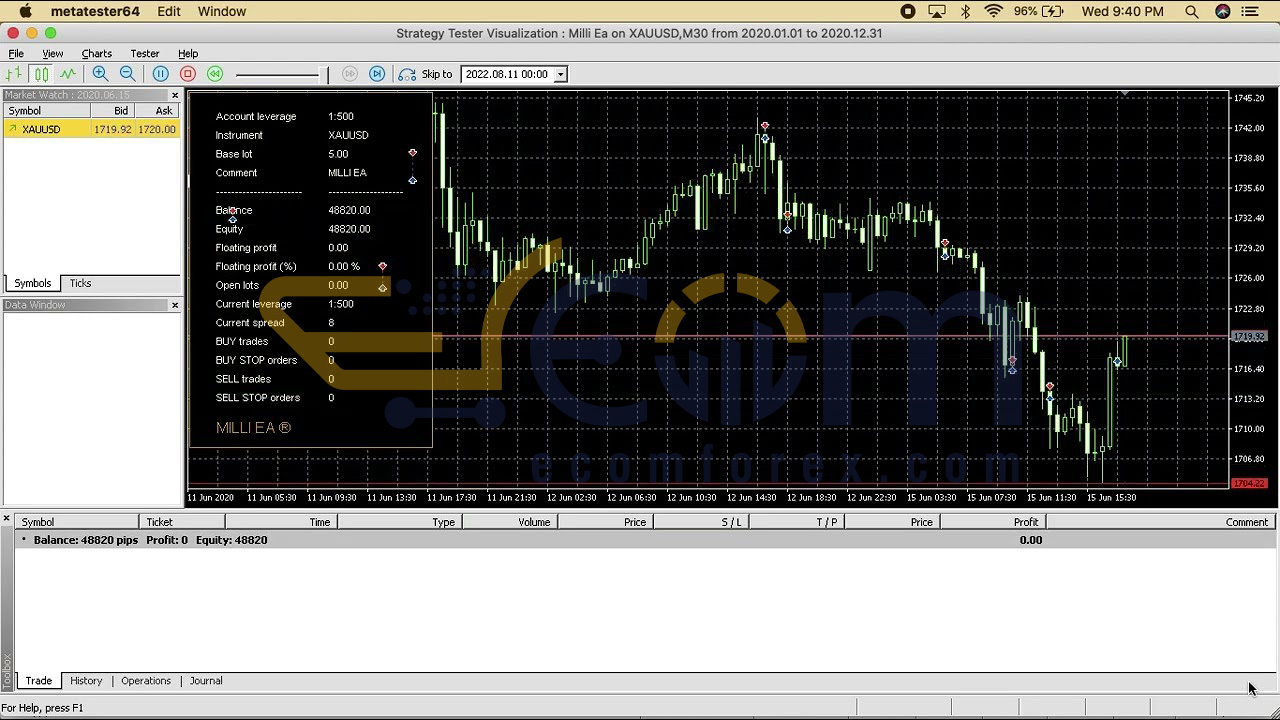Zoom in on the chart
Image resolution: width=1280 pixels, height=720 pixels.
(100, 74)
